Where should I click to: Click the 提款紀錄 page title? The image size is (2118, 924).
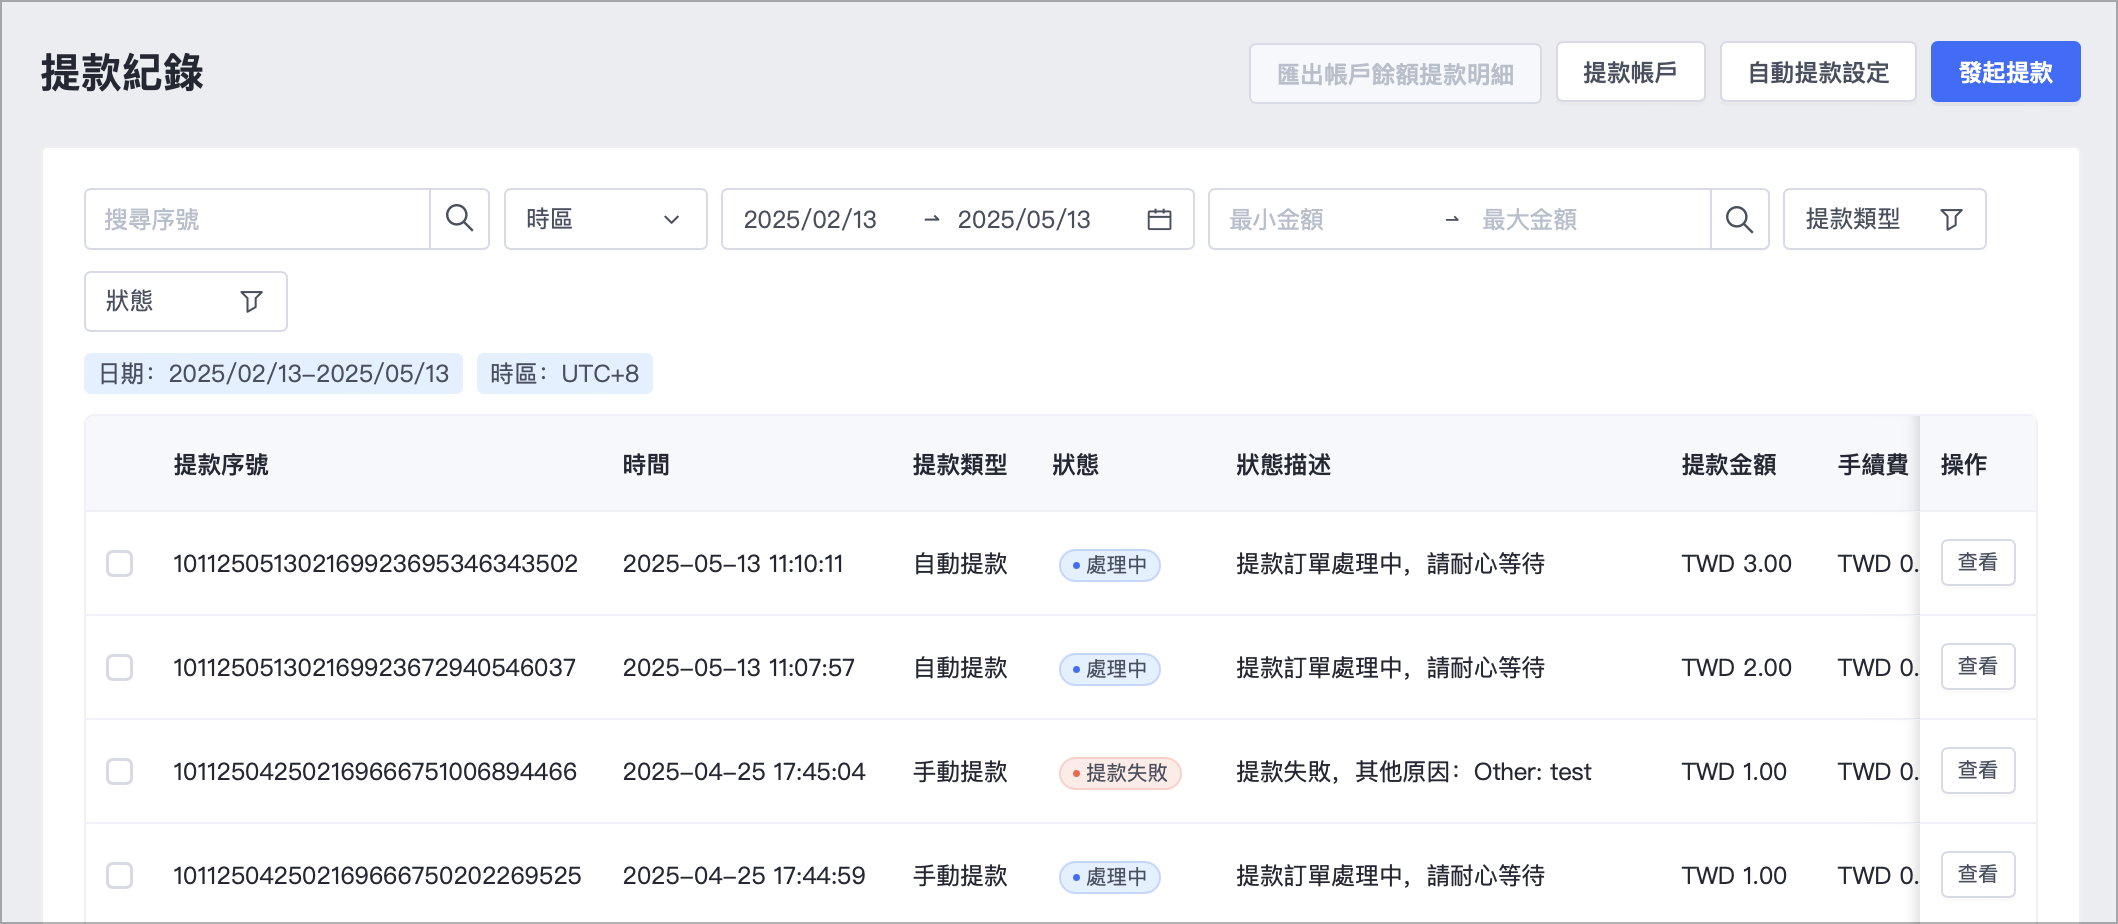122,73
